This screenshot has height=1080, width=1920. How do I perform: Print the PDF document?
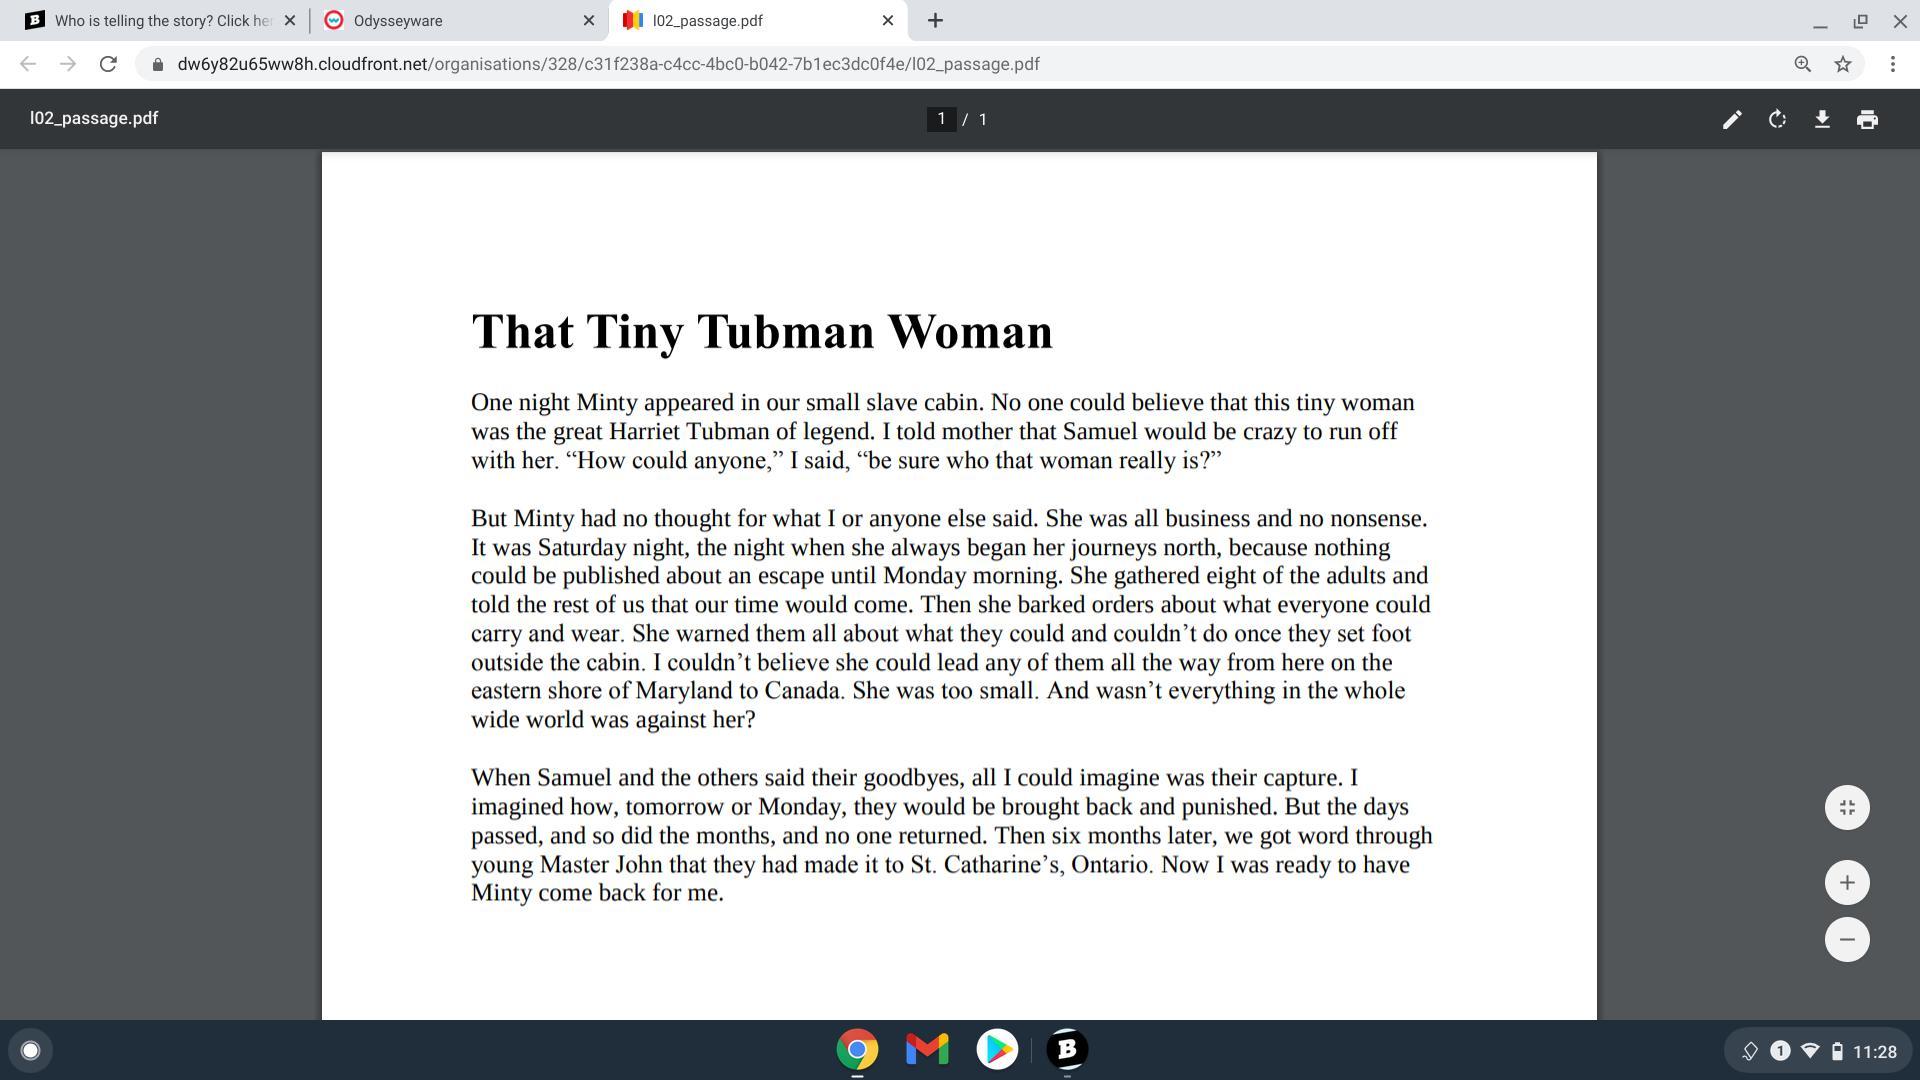click(1867, 119)
